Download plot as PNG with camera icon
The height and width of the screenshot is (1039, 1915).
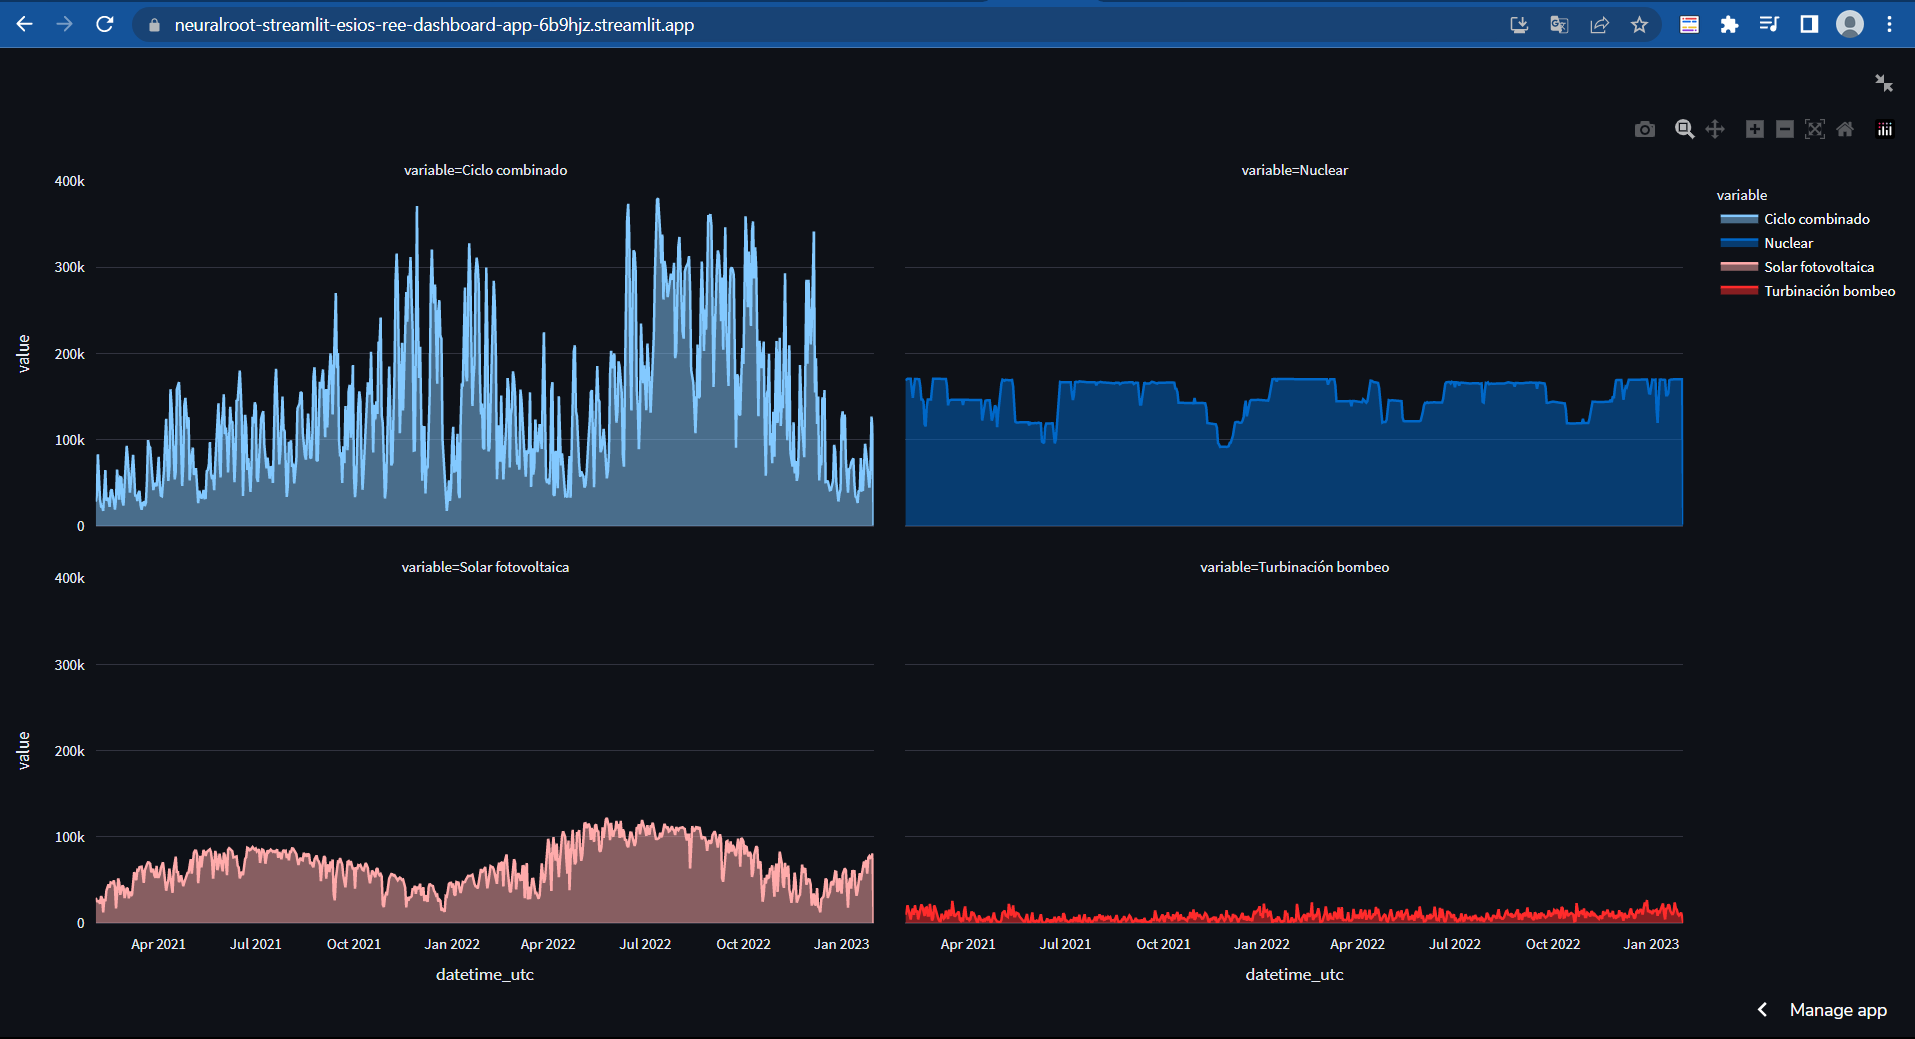1645,129
